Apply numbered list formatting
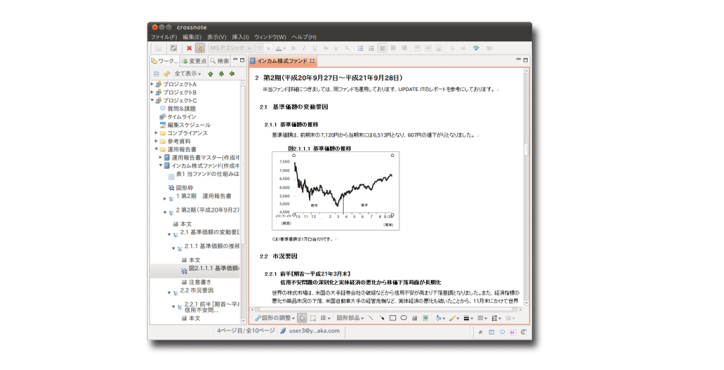This screenshot has height=370, width=724. point(371,48)
